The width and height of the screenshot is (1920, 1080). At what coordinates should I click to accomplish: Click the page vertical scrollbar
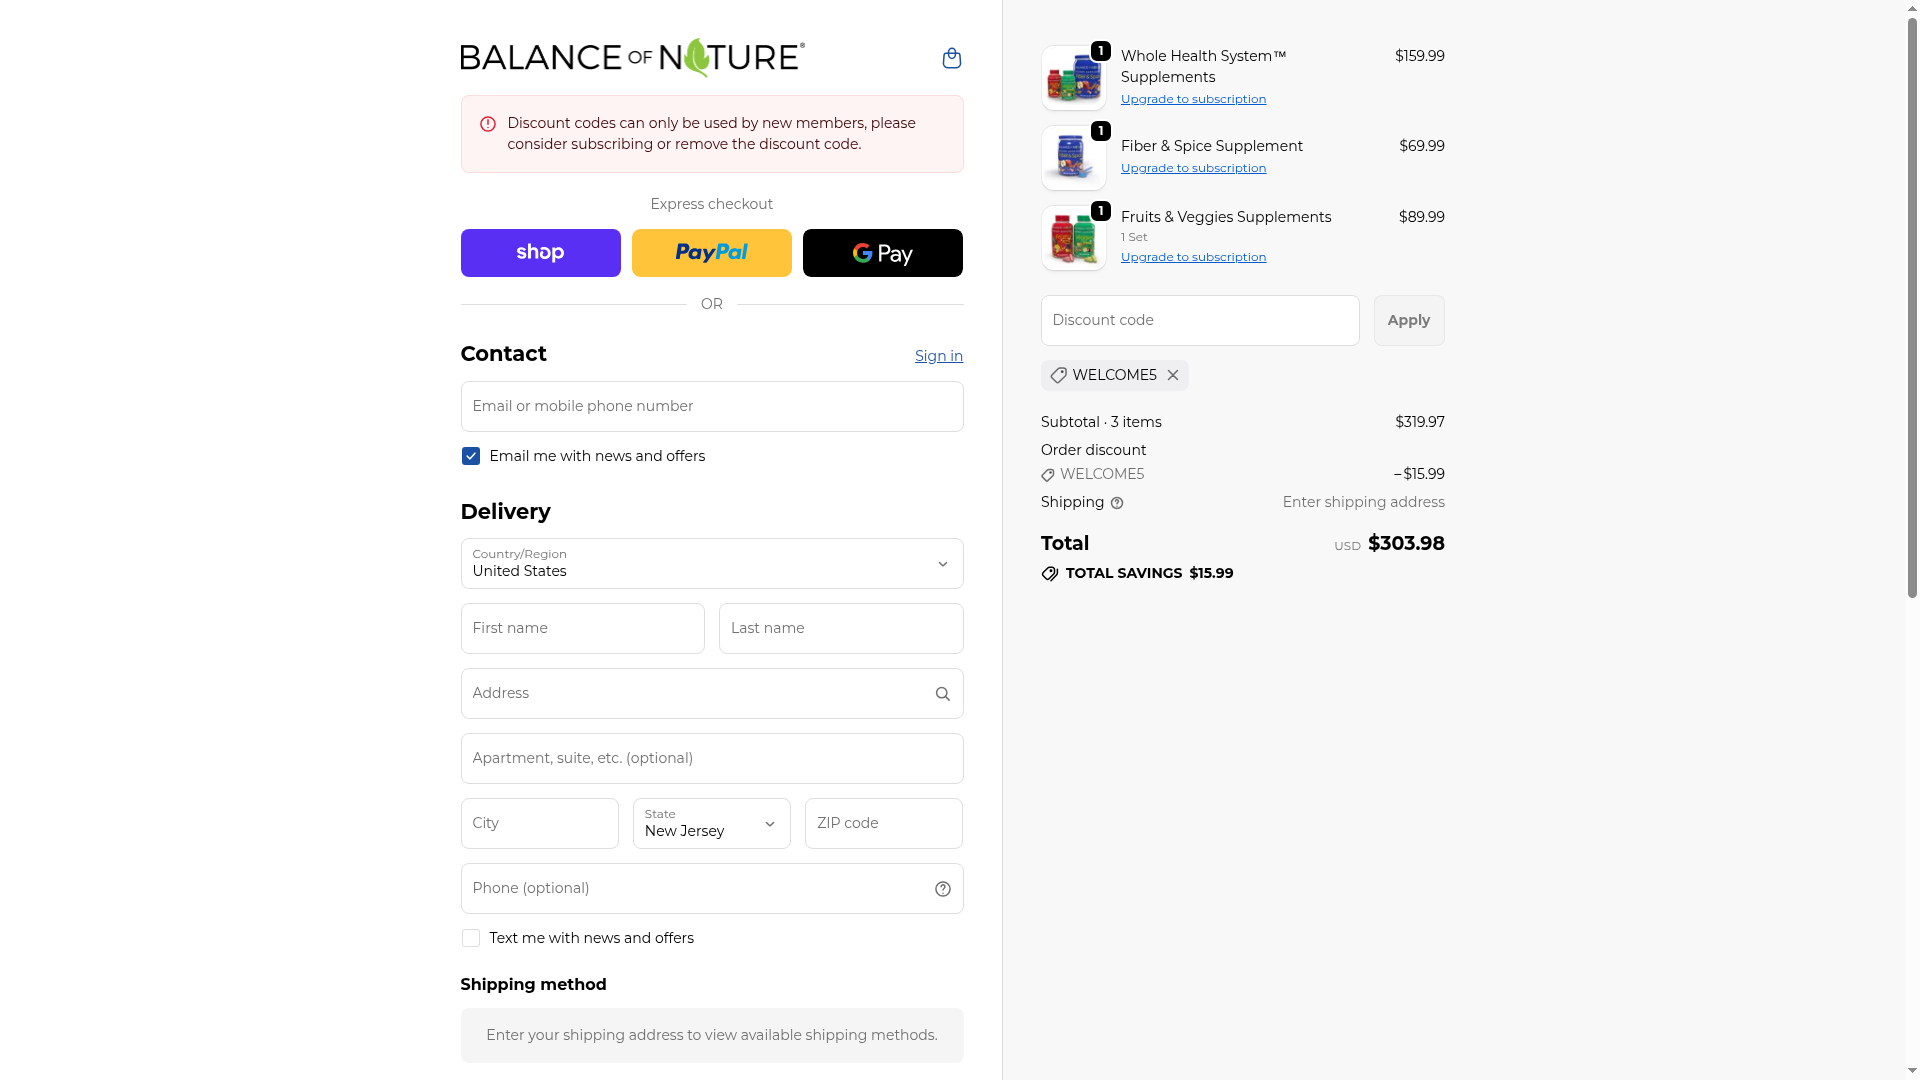(1912, 300)
